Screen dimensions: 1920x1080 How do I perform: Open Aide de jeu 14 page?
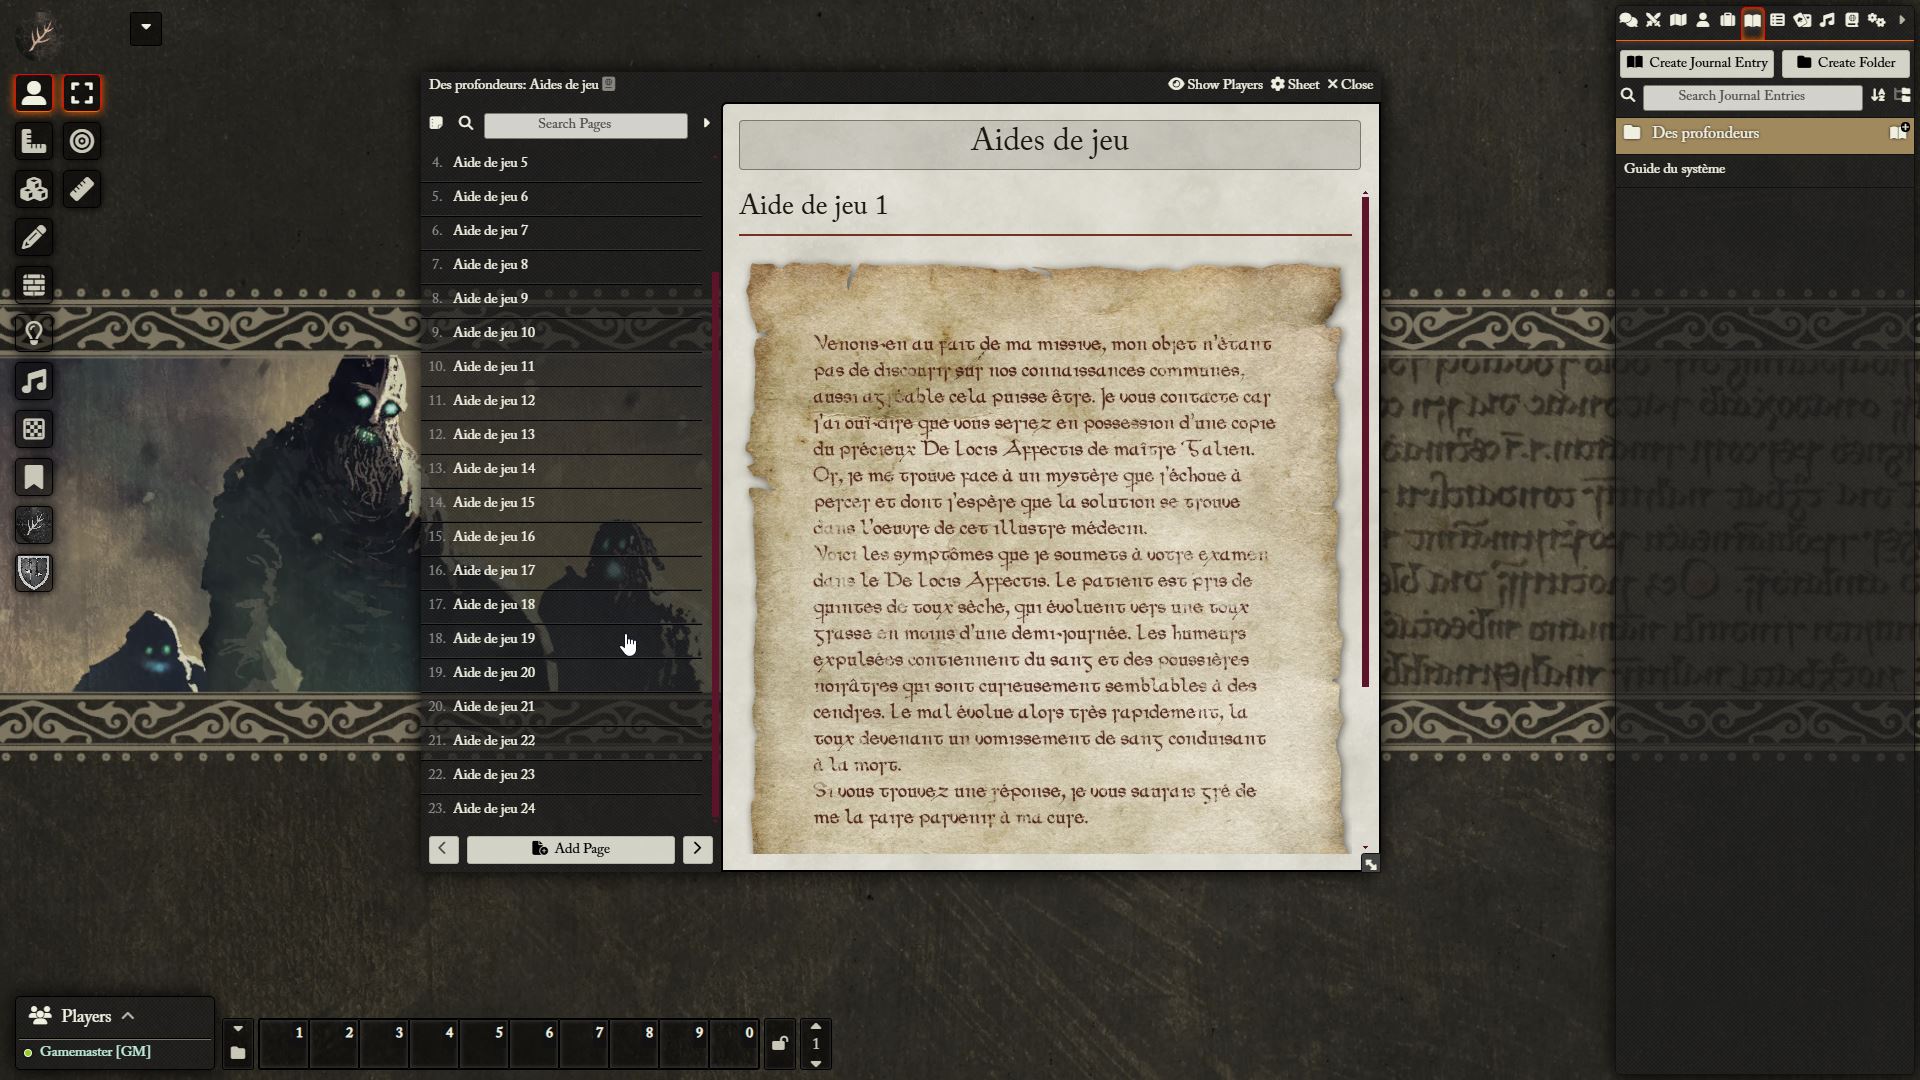494,468
